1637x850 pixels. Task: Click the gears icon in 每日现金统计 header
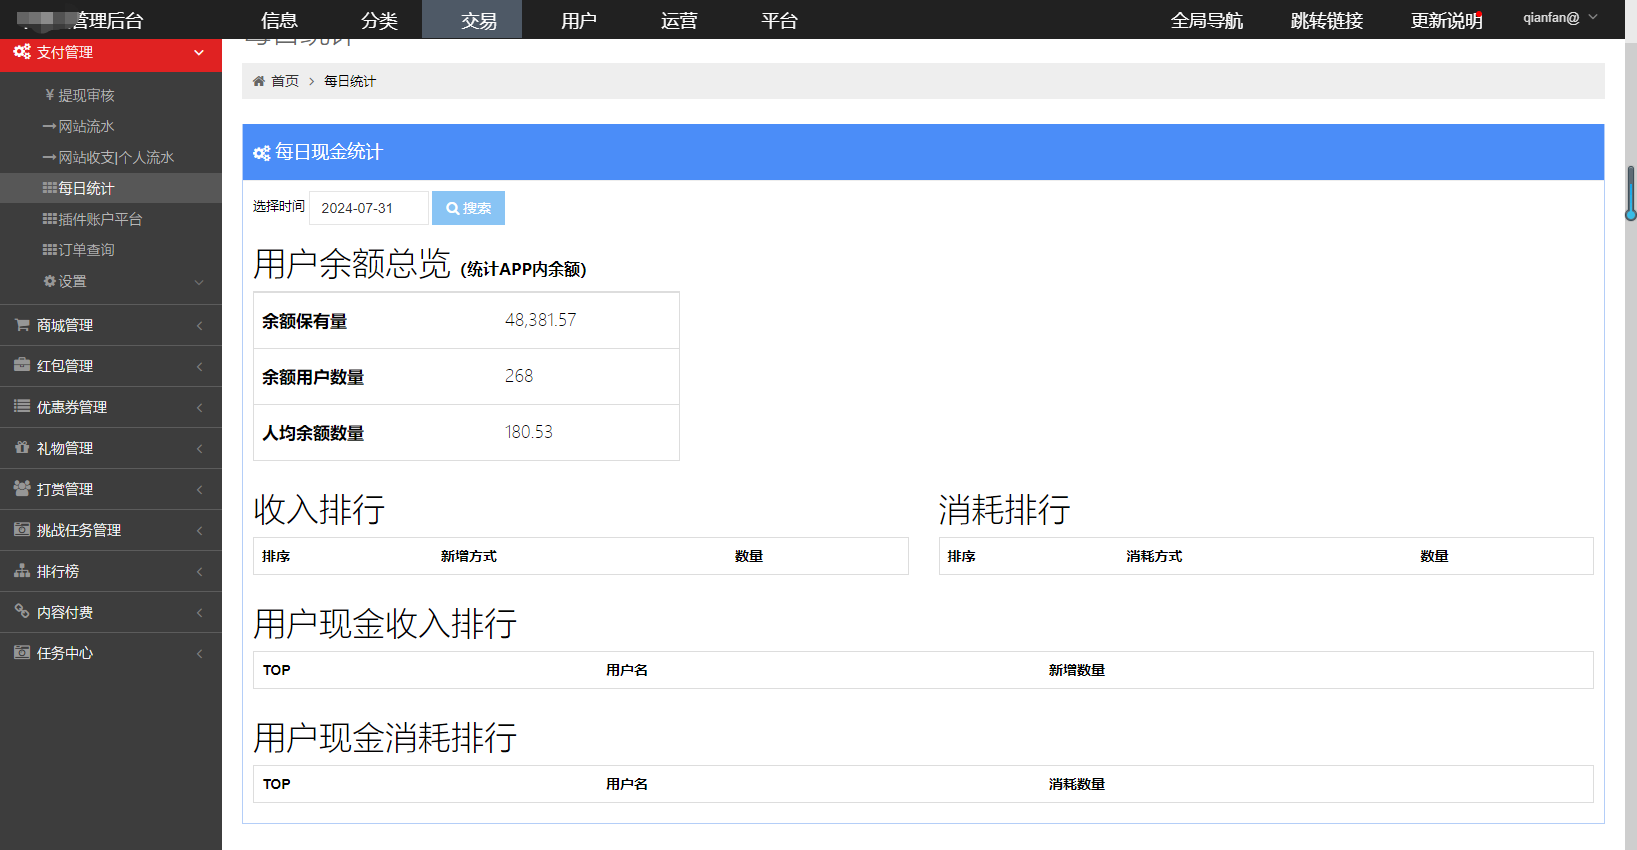(x=262, y=153)
